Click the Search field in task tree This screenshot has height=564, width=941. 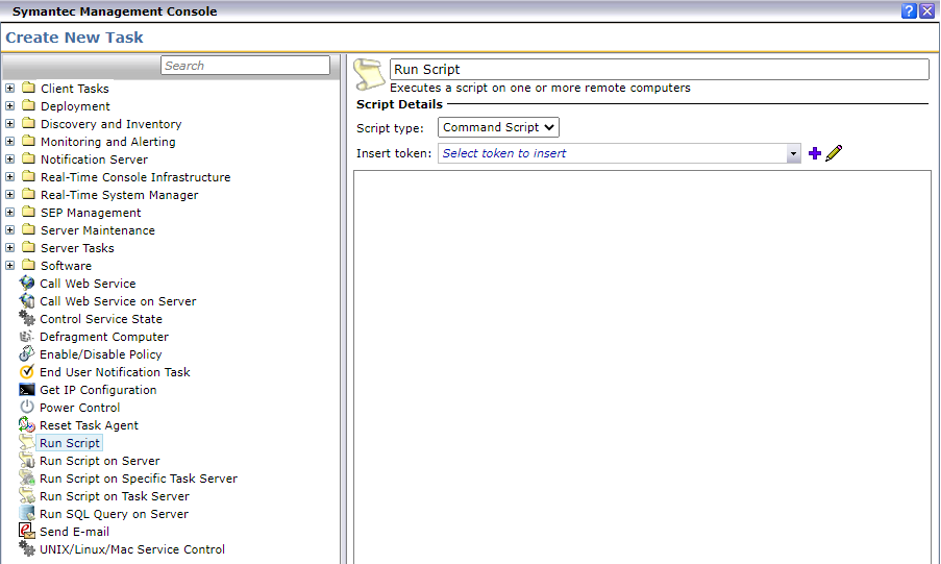[x=245, y=65]
